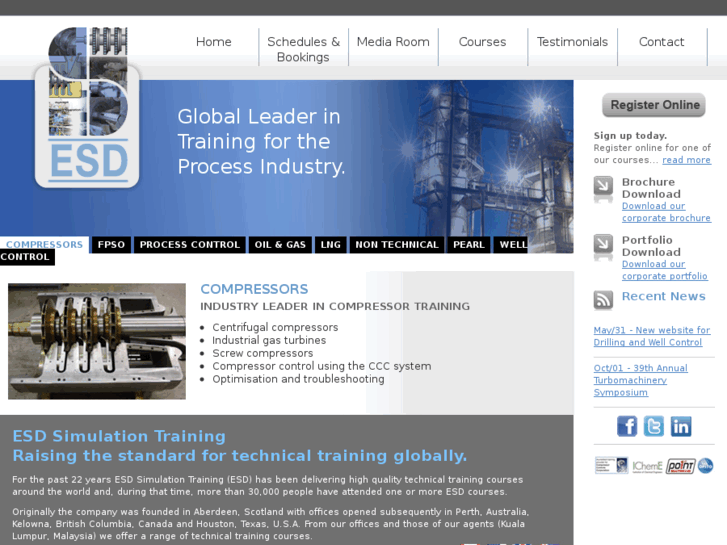The image size is (727, 545).
Task: Select the OIL & GAS tab
Action: (280, 244)
